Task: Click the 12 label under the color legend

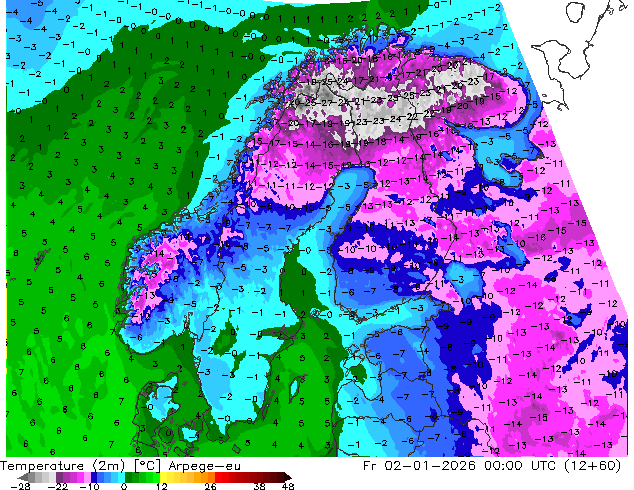Action: tap(162, 486)
